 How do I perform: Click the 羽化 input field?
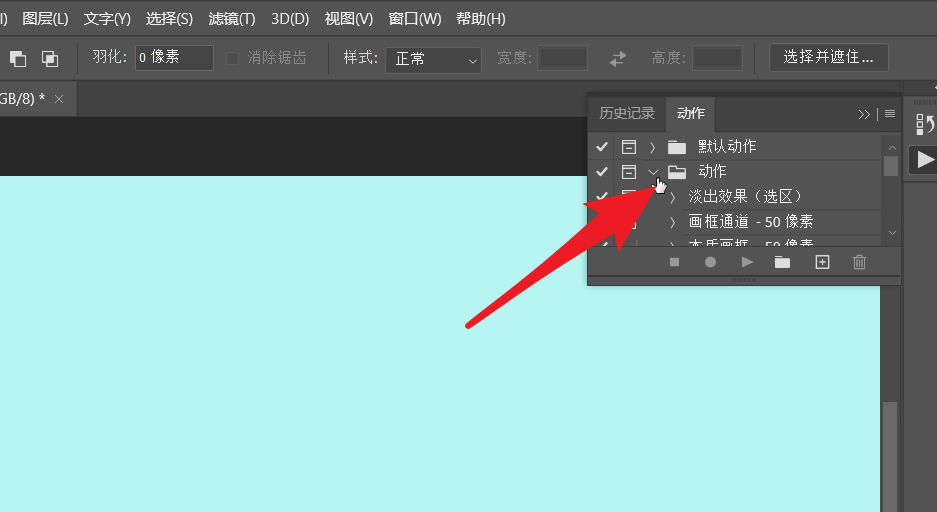[174, 58]
